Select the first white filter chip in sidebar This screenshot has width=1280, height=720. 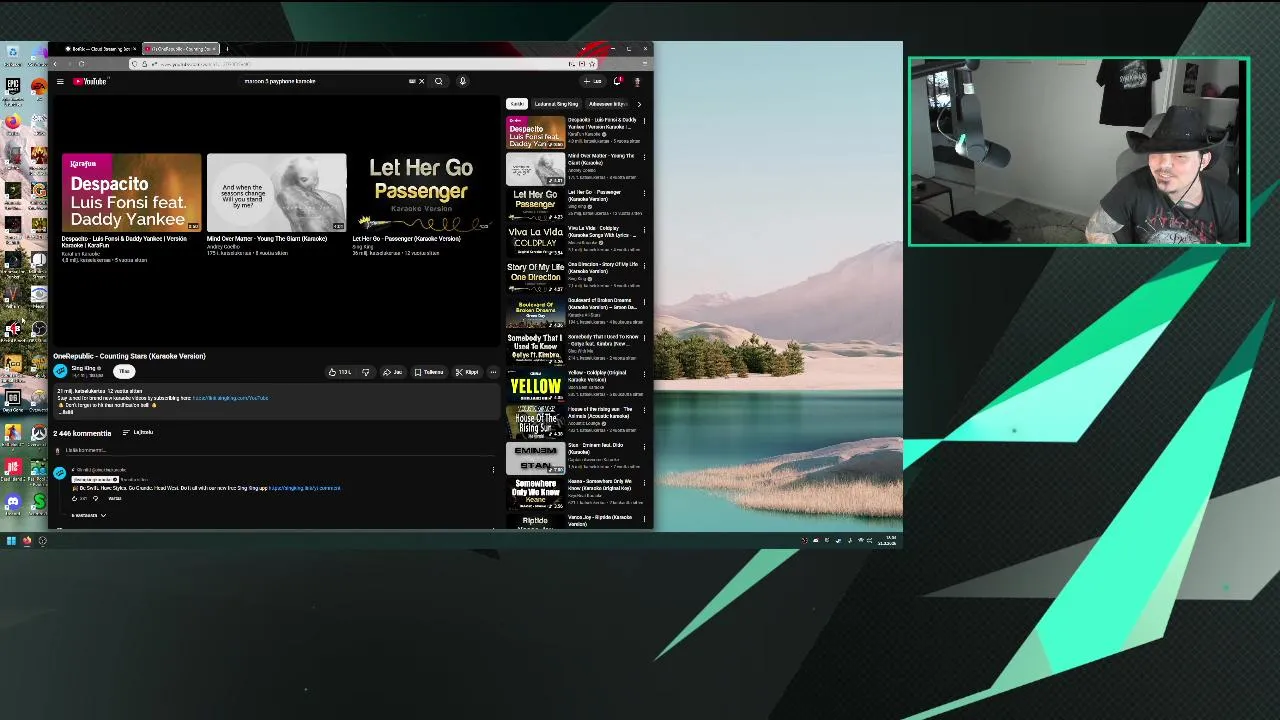516,104
